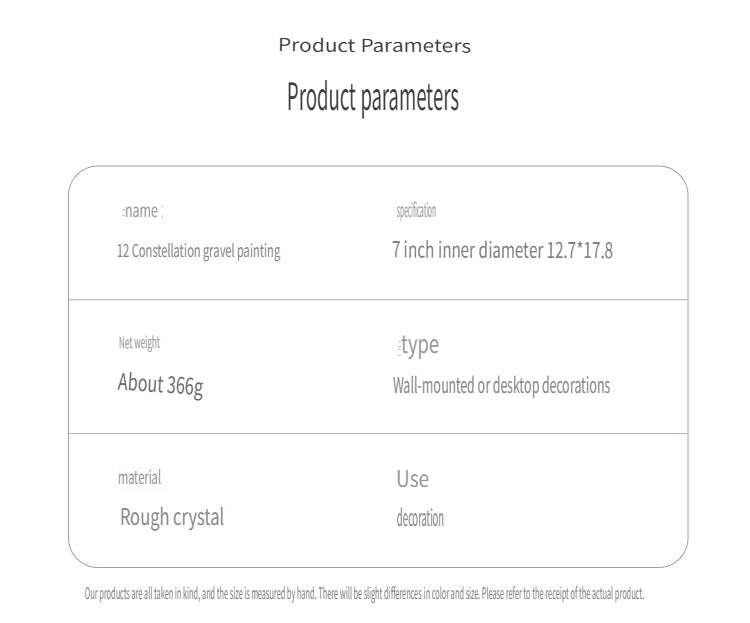Image resolution: width=750 pixels, height=623 pixels.
Task: Select the "Use" field label
Action: tap(412, 479)
